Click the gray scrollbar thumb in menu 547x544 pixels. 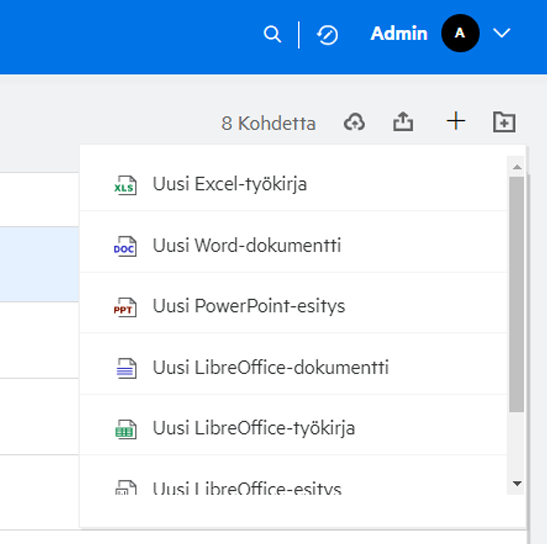516,294
